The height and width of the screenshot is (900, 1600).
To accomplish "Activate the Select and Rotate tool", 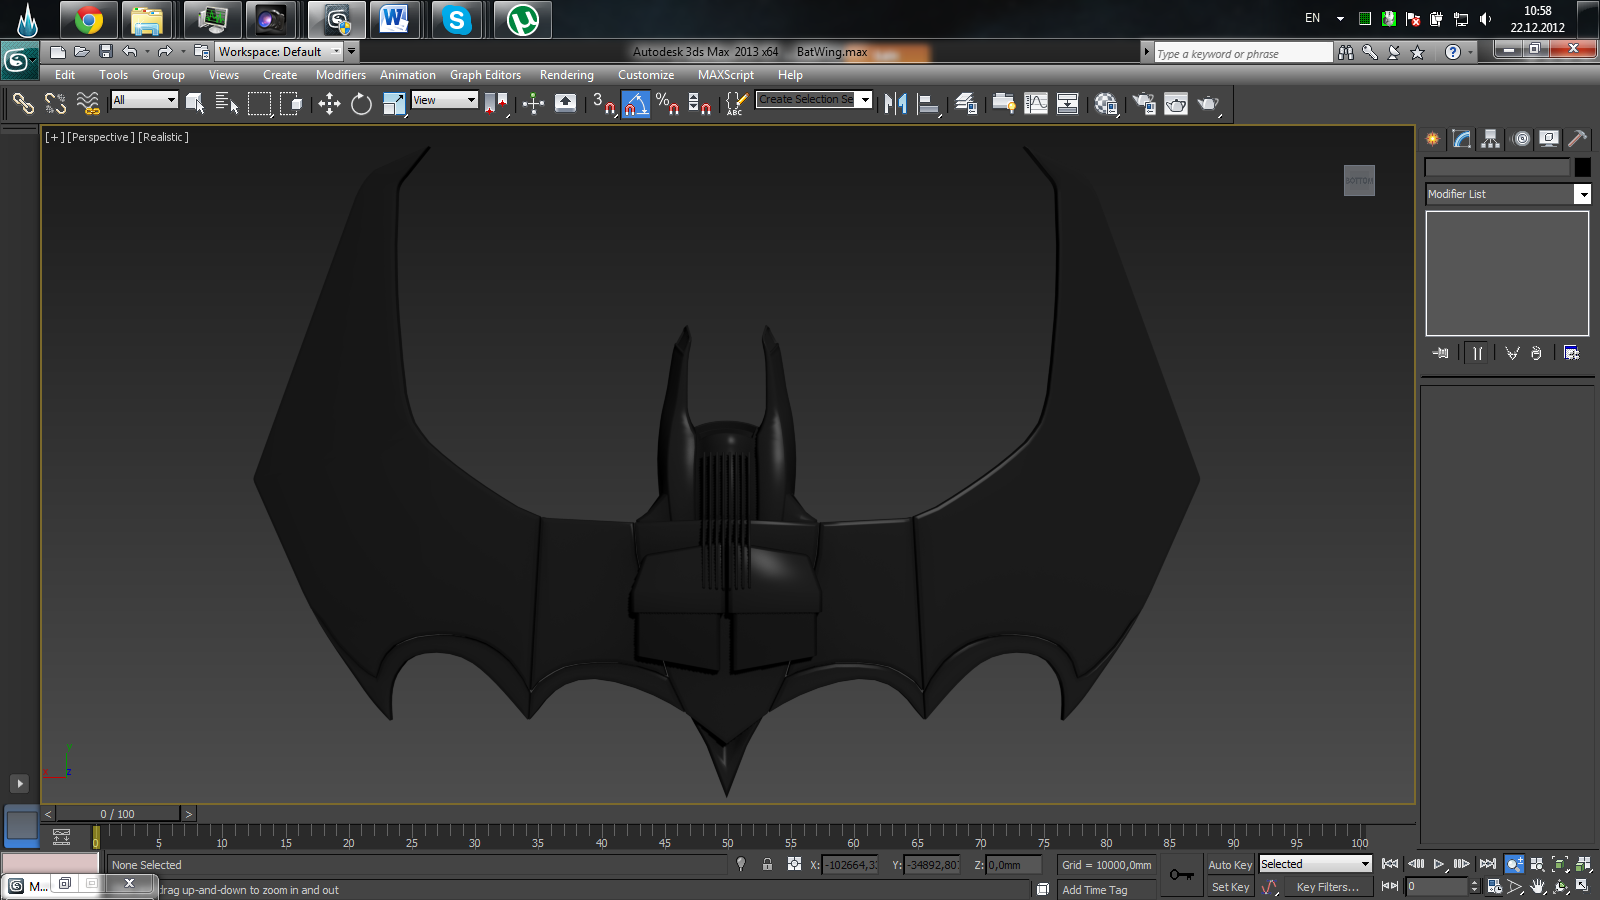I will (361, 103).
